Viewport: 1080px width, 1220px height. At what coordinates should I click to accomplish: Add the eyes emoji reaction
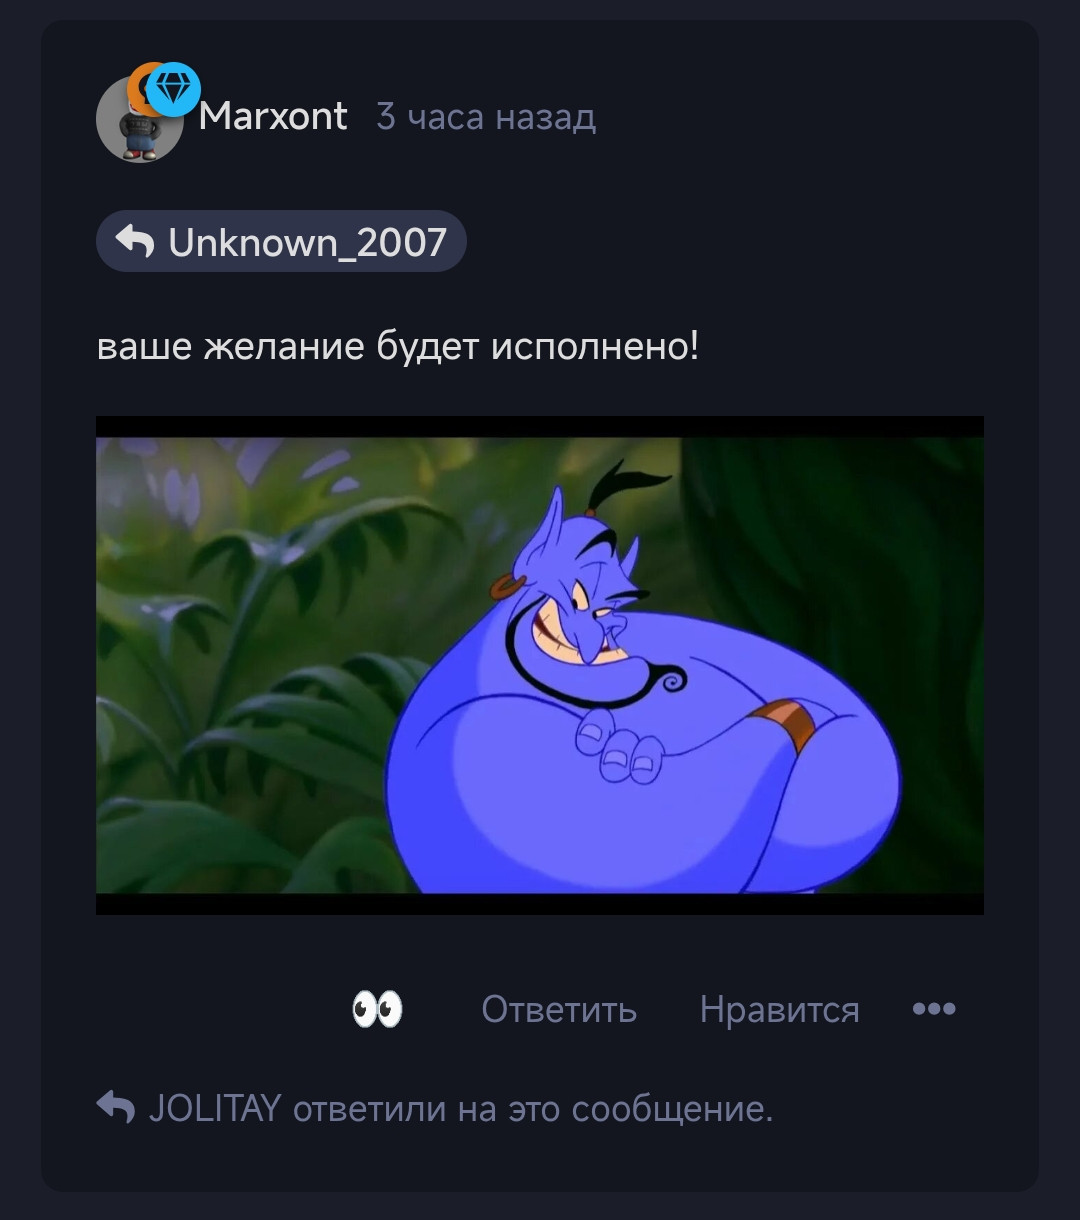377,1009
